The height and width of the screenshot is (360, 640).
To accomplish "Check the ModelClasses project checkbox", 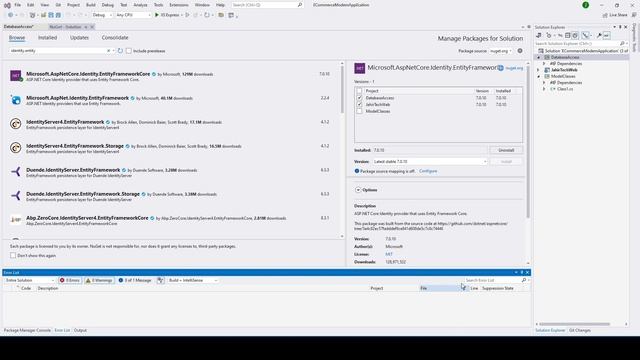I will [x=359, y=111].
